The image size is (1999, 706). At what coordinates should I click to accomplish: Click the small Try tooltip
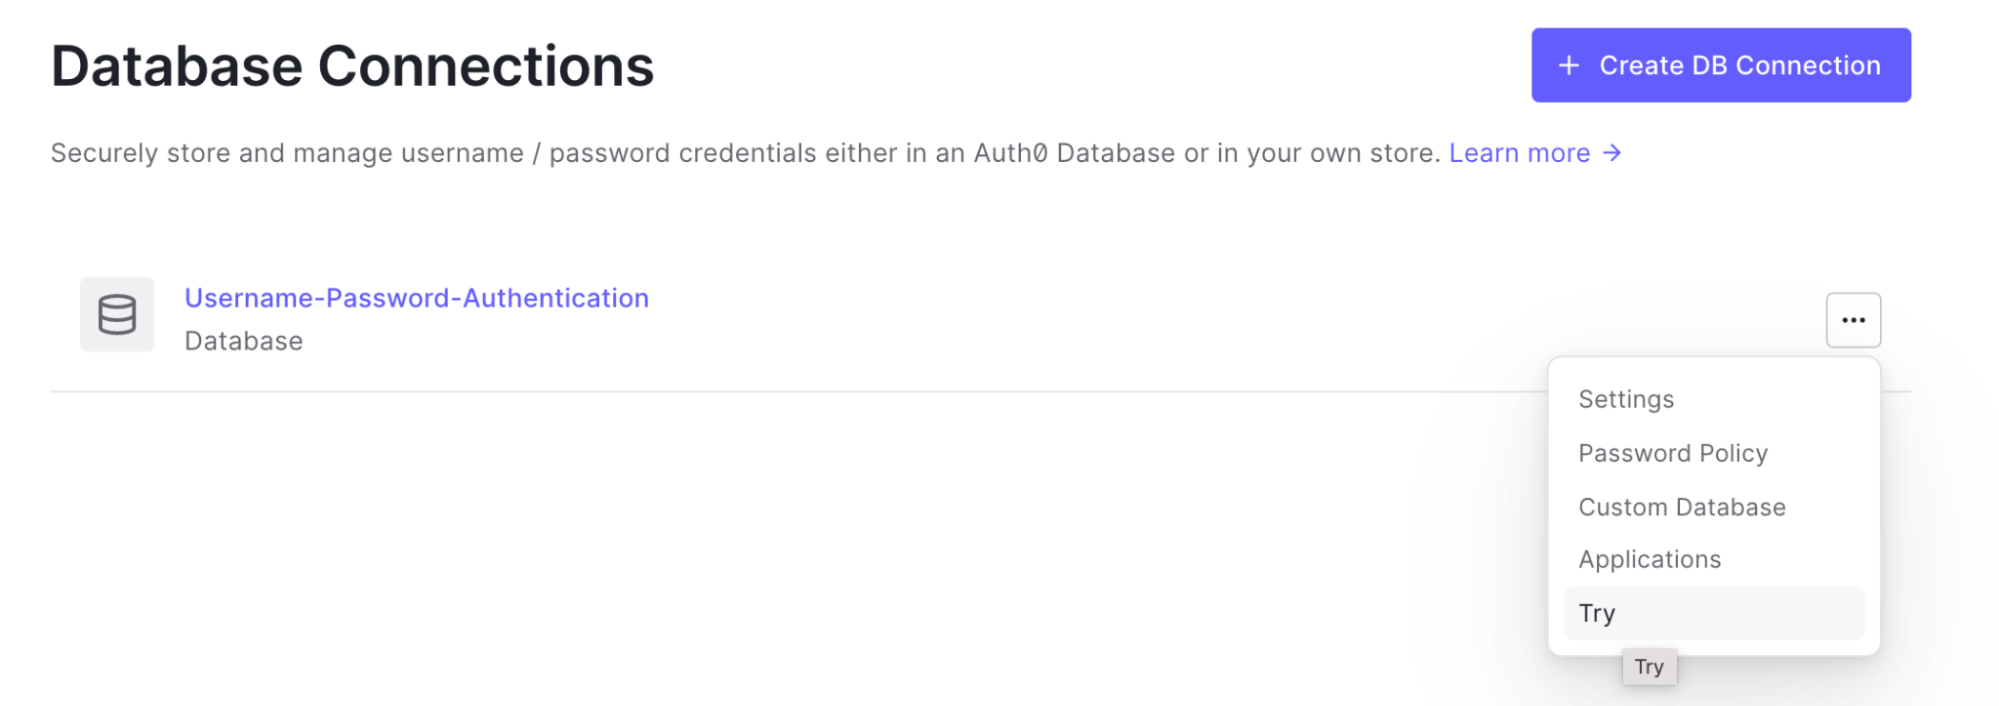(1649, 667)
